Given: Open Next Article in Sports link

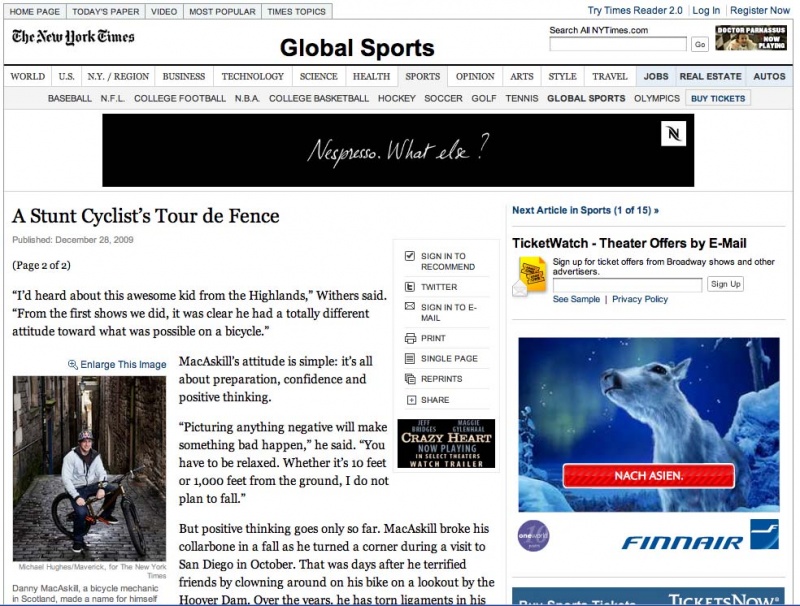Looking at the screenshot, I should click(x=585, y=210).
